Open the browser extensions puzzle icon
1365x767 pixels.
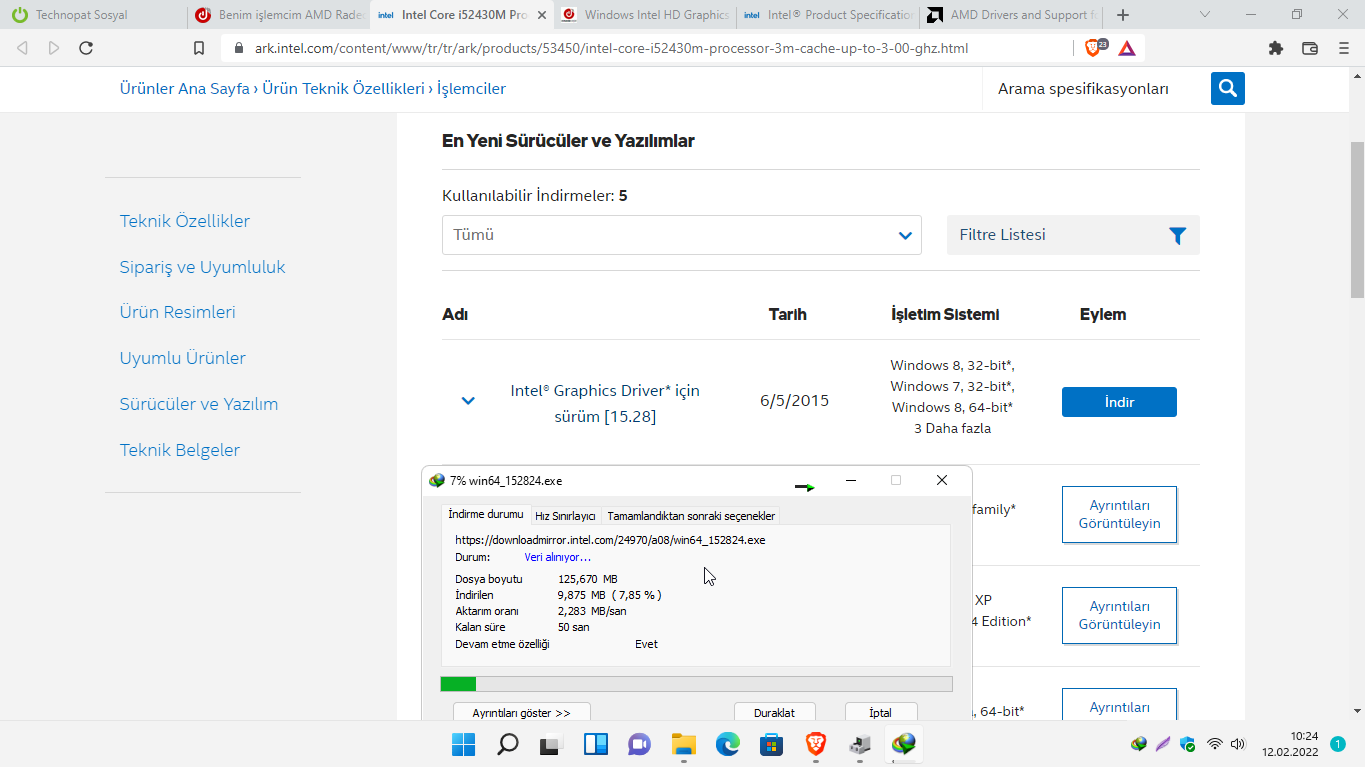(1276, 48)
